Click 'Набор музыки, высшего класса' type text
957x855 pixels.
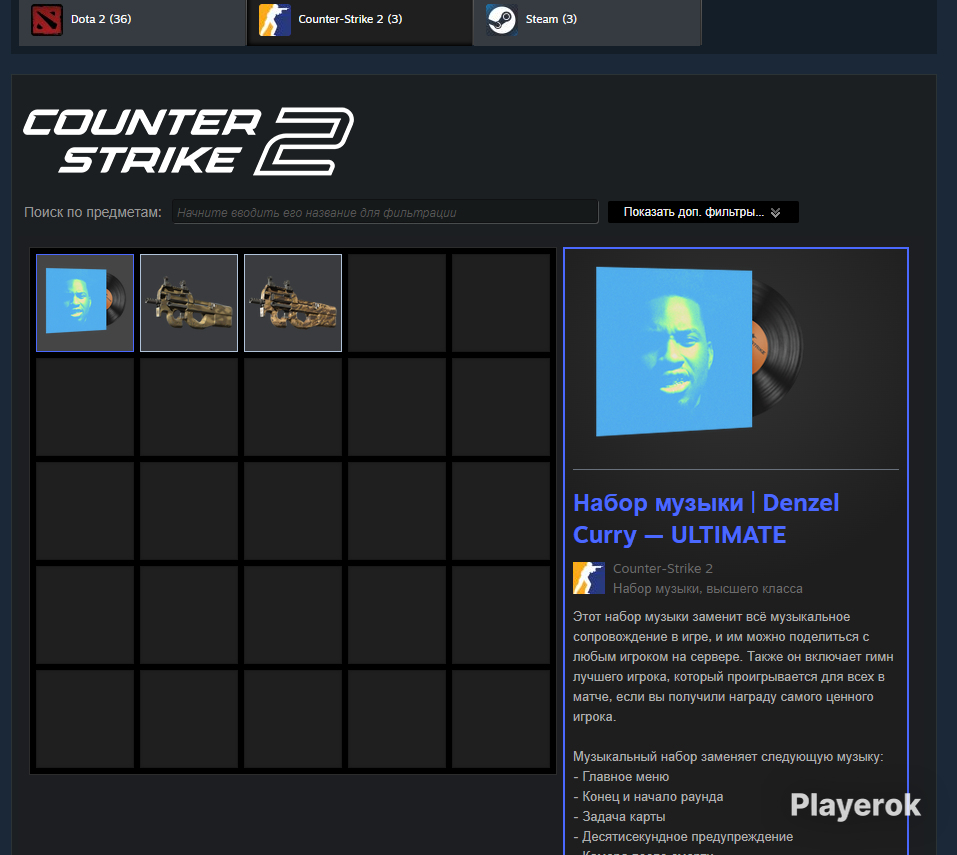708,588
